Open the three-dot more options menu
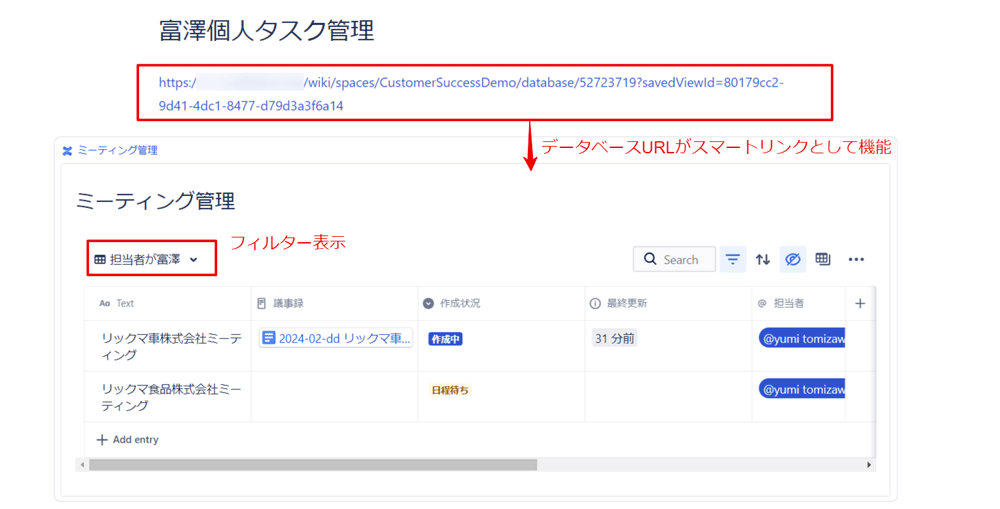 point(856,259)
